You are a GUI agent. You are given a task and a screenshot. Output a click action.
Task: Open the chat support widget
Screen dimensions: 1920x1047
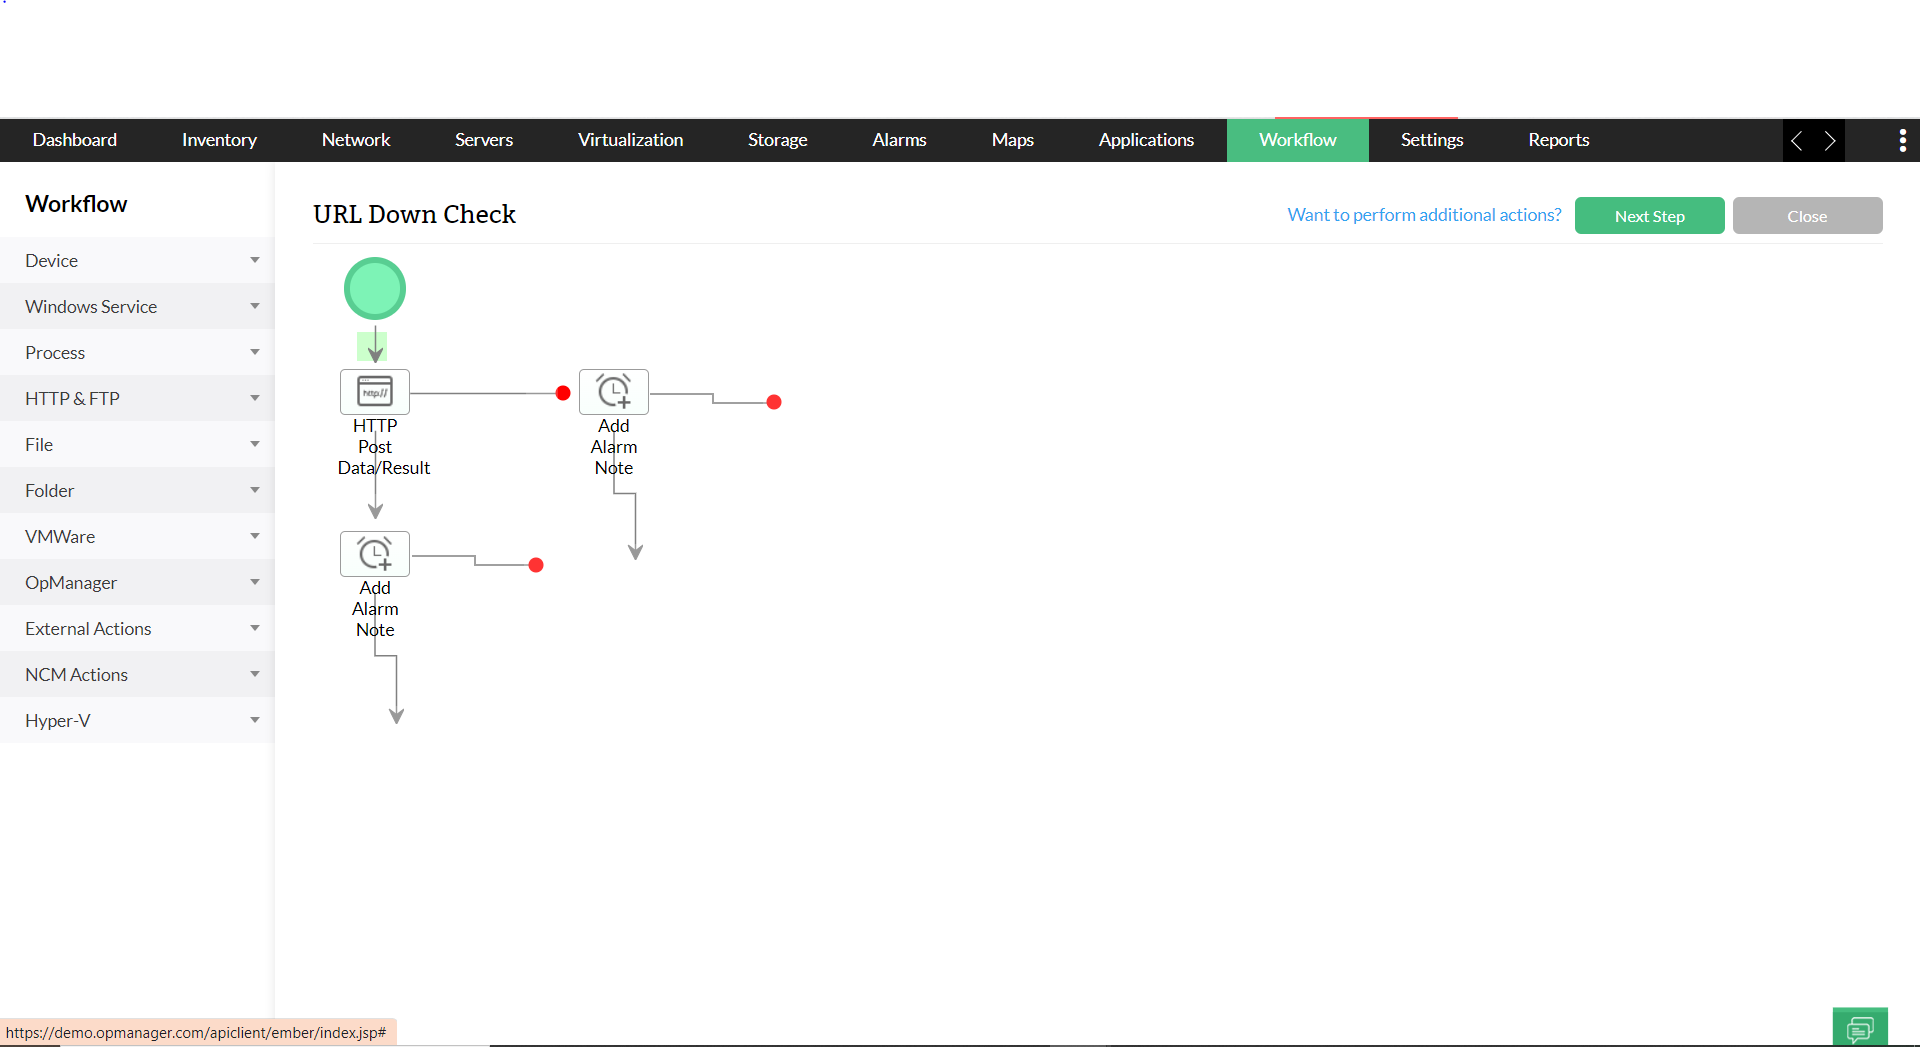point(1860,1026)
